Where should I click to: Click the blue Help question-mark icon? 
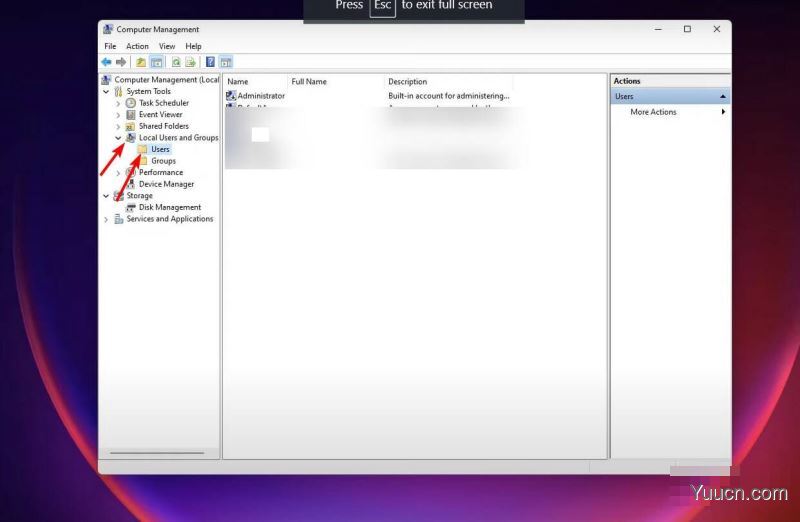pos(210,62)
